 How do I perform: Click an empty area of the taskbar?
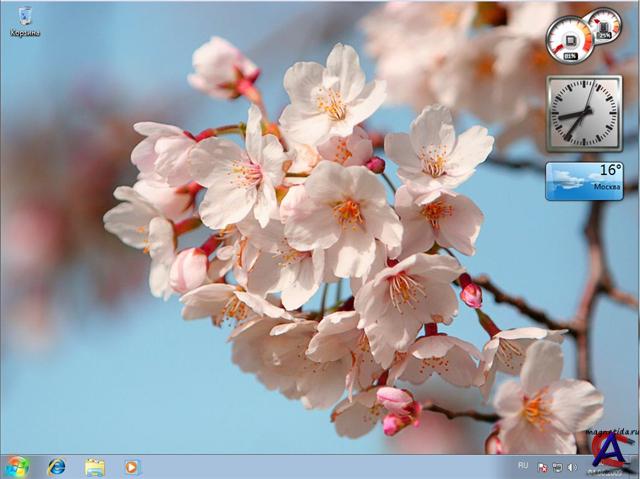coord(320,467)
